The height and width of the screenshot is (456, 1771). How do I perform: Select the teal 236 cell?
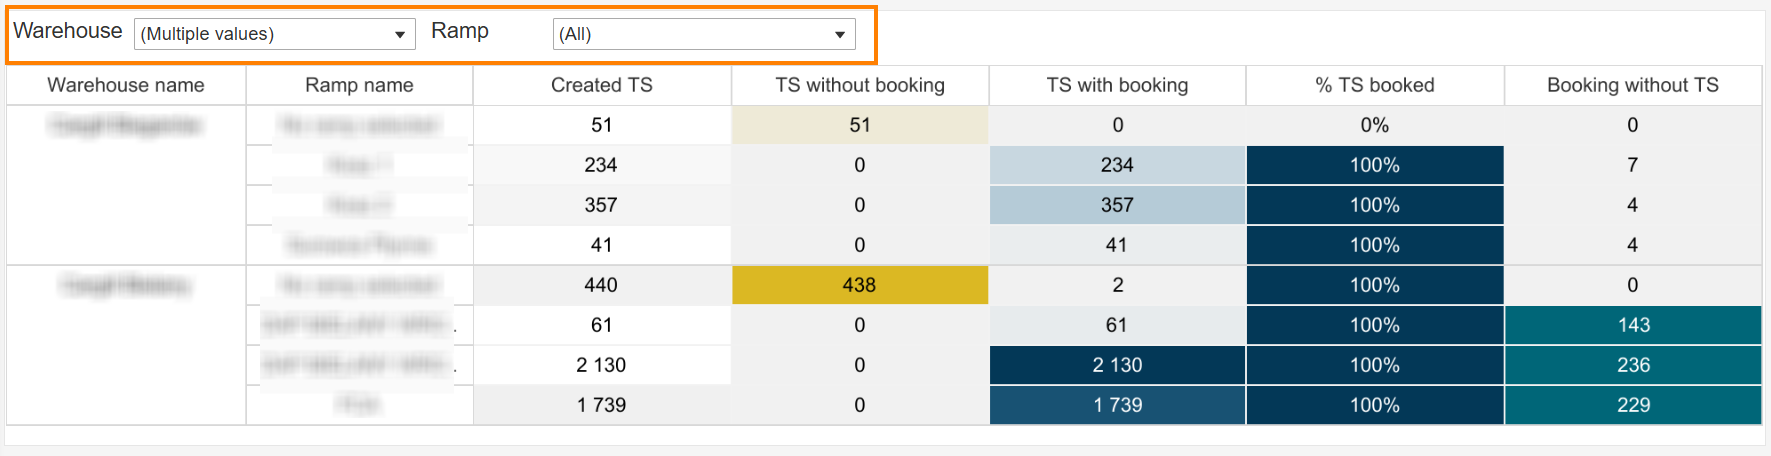point(1633,365)
